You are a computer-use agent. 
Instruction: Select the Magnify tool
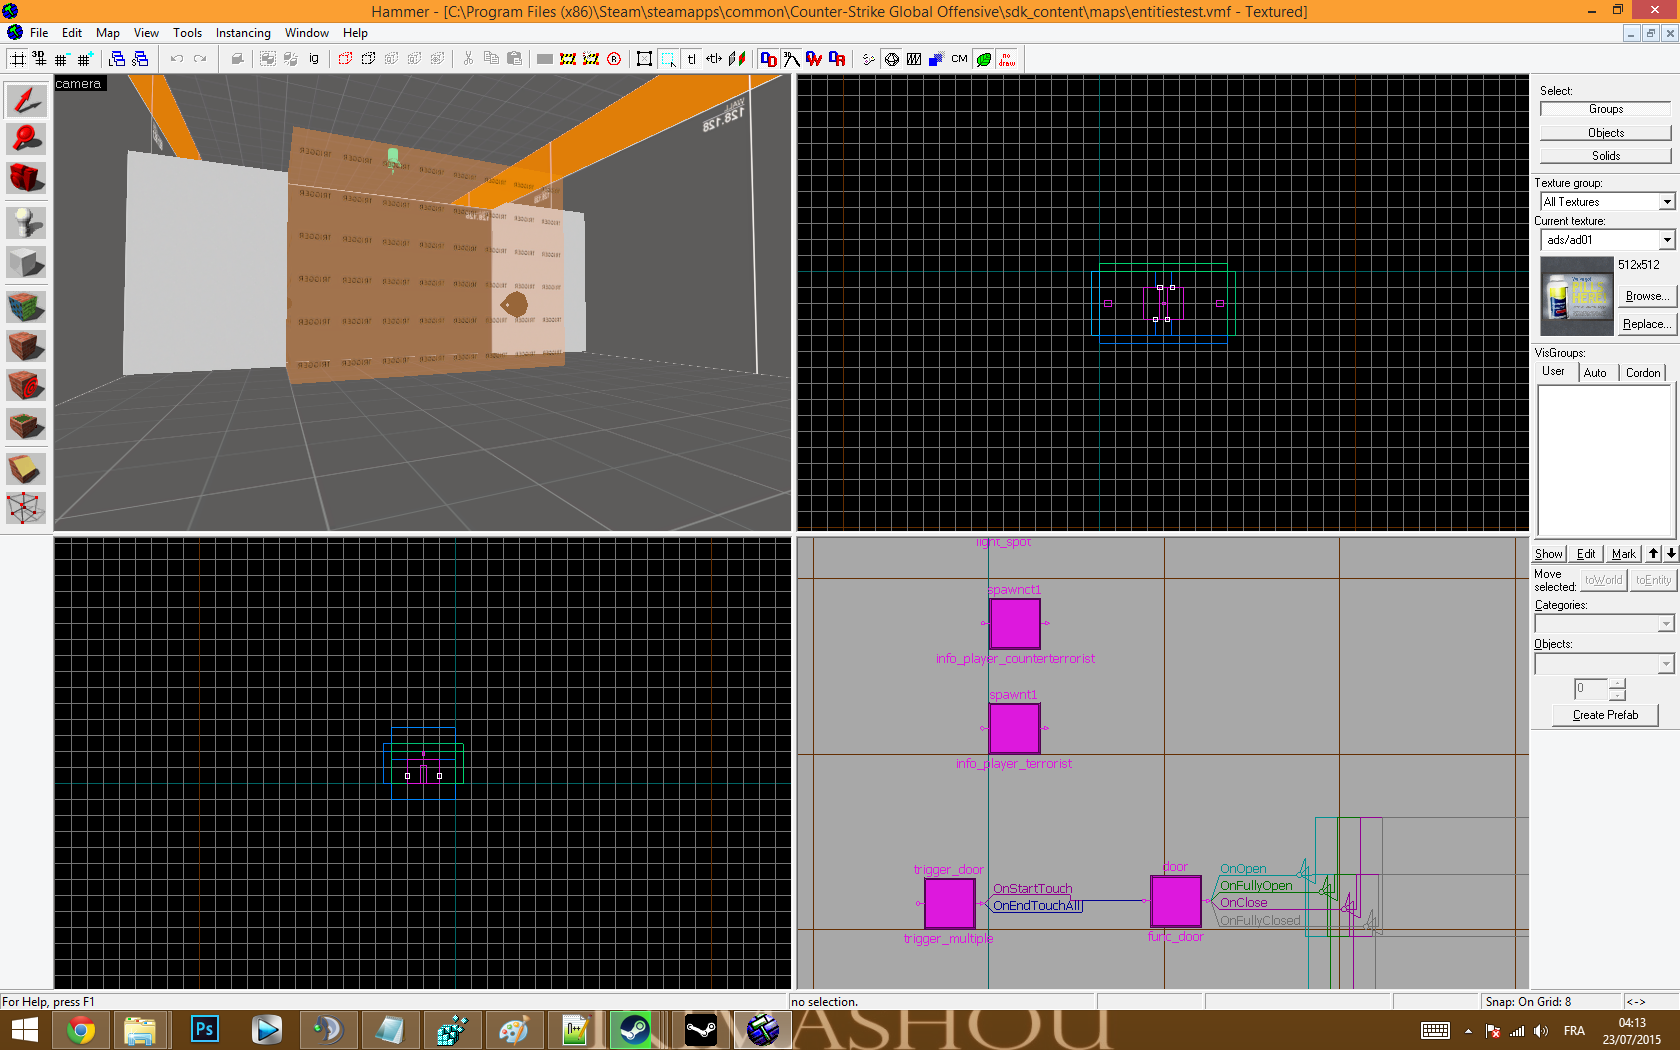[25, 139]
